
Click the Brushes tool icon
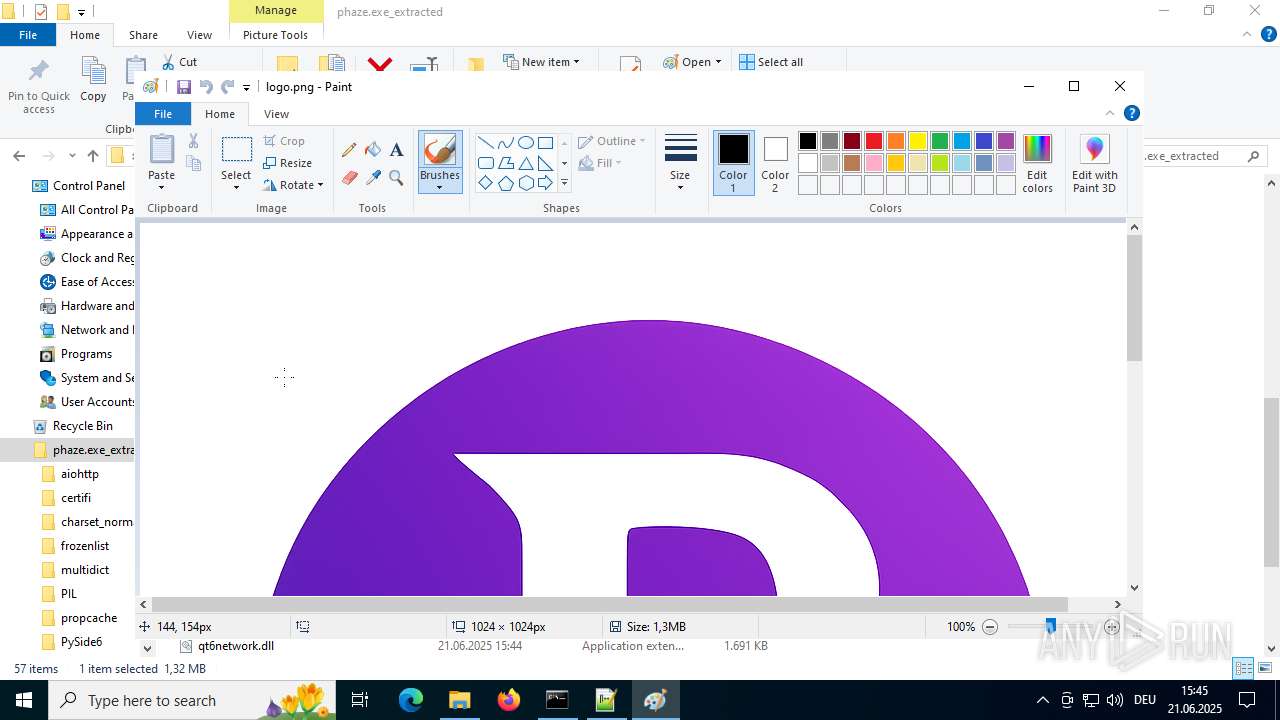click(x=440, y=150)
